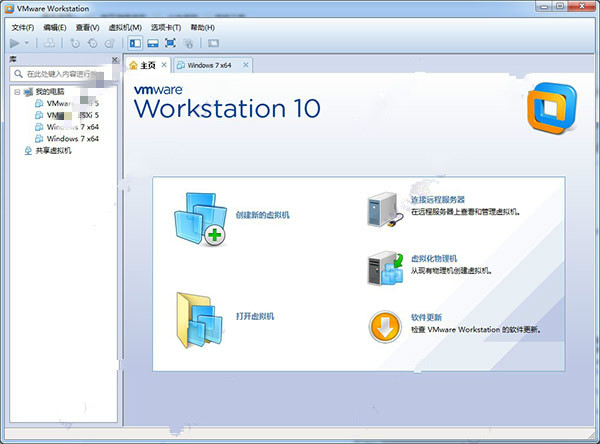
Task: Select 我的电脑 in the library tree
Action: [x=50, y=91]
